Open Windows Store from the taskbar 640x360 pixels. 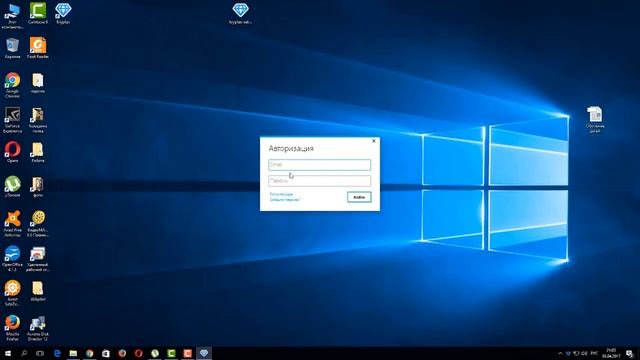[x=106, y=353]
